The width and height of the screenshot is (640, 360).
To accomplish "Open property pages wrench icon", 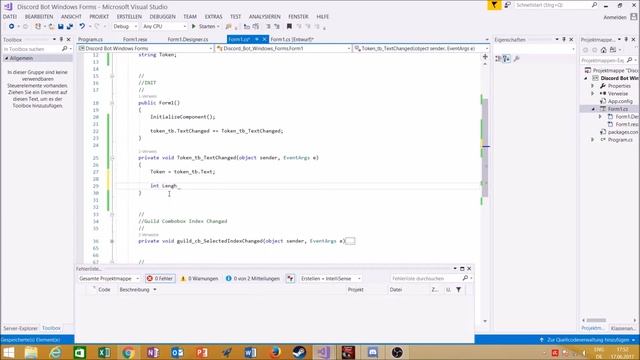I will point(517,59).
